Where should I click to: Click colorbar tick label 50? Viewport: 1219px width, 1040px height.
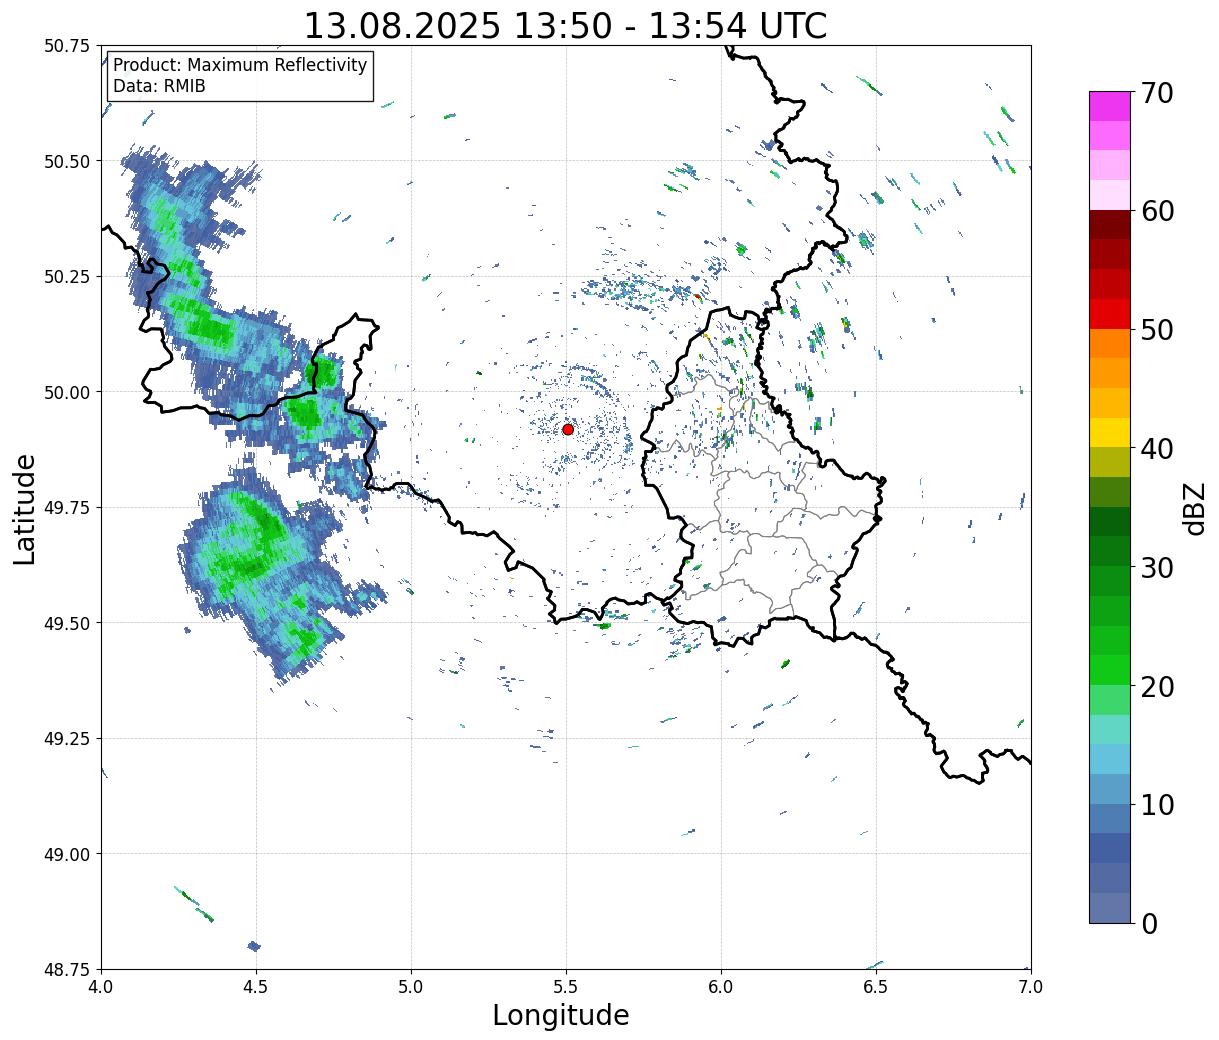tap(1158, 330)
